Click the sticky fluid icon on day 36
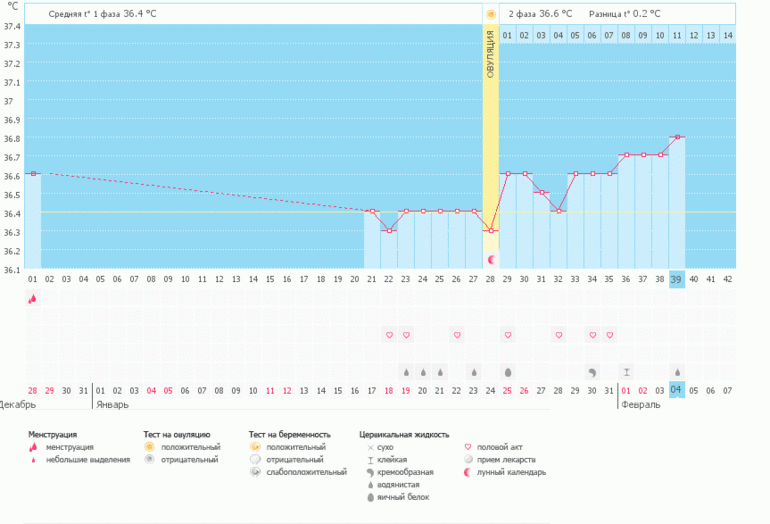This screenshot has height=524, width=770. click(626, 371)
